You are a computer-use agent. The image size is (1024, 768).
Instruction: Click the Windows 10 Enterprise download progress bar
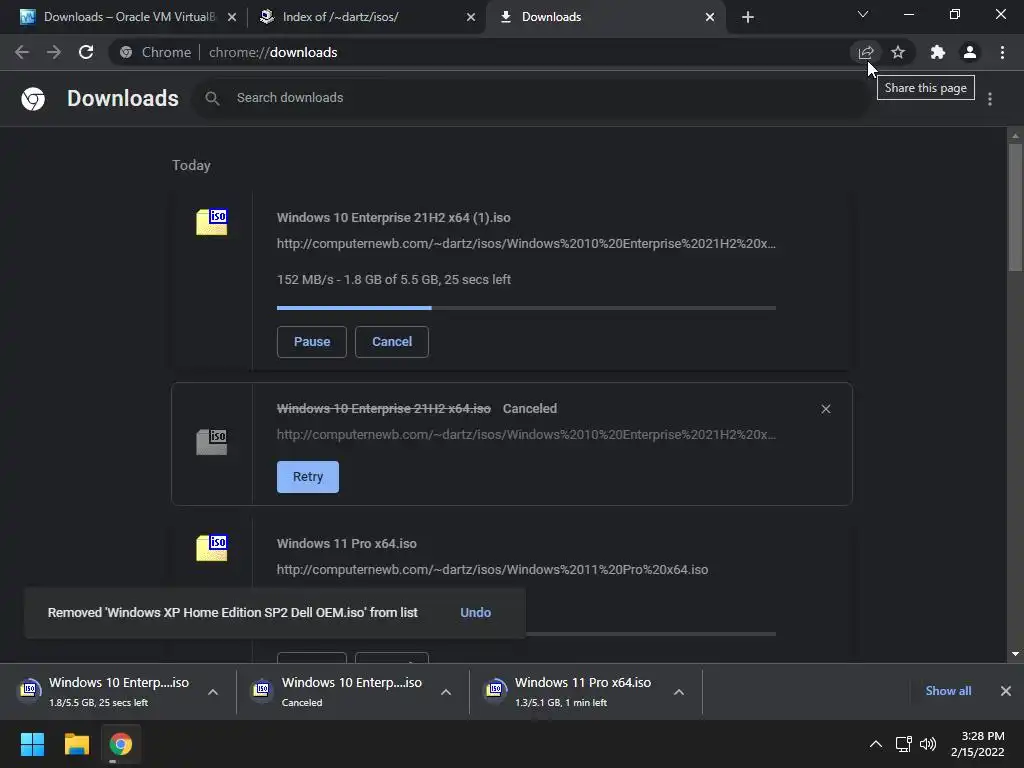click(x=526, y=308)
